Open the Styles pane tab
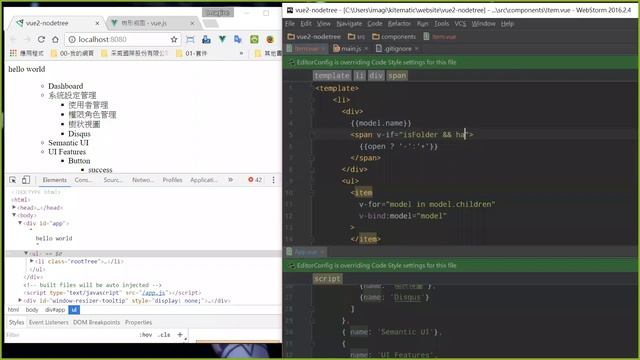Viewport: 640px width, 360px height. pyautogui.click(x=17, y=322)
